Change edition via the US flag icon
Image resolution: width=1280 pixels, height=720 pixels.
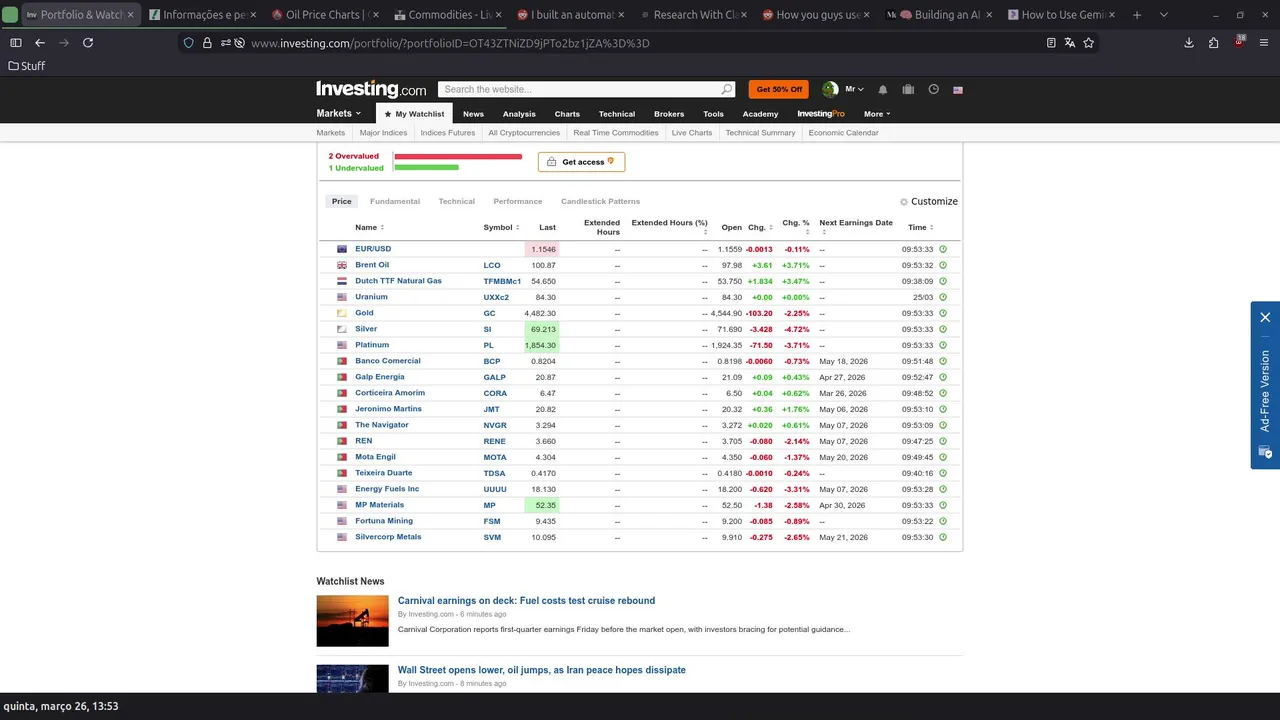958,89
